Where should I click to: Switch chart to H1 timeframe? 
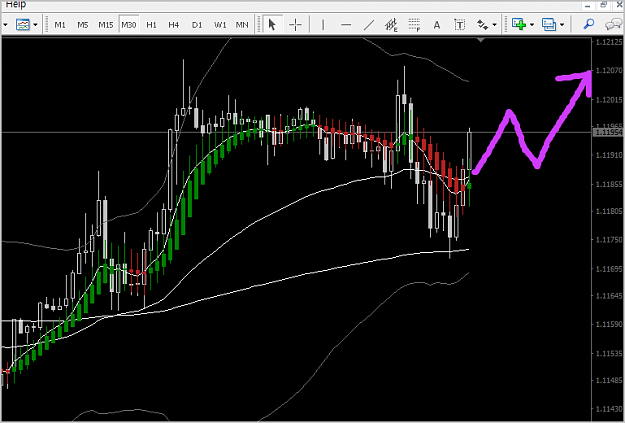[151, 25]
